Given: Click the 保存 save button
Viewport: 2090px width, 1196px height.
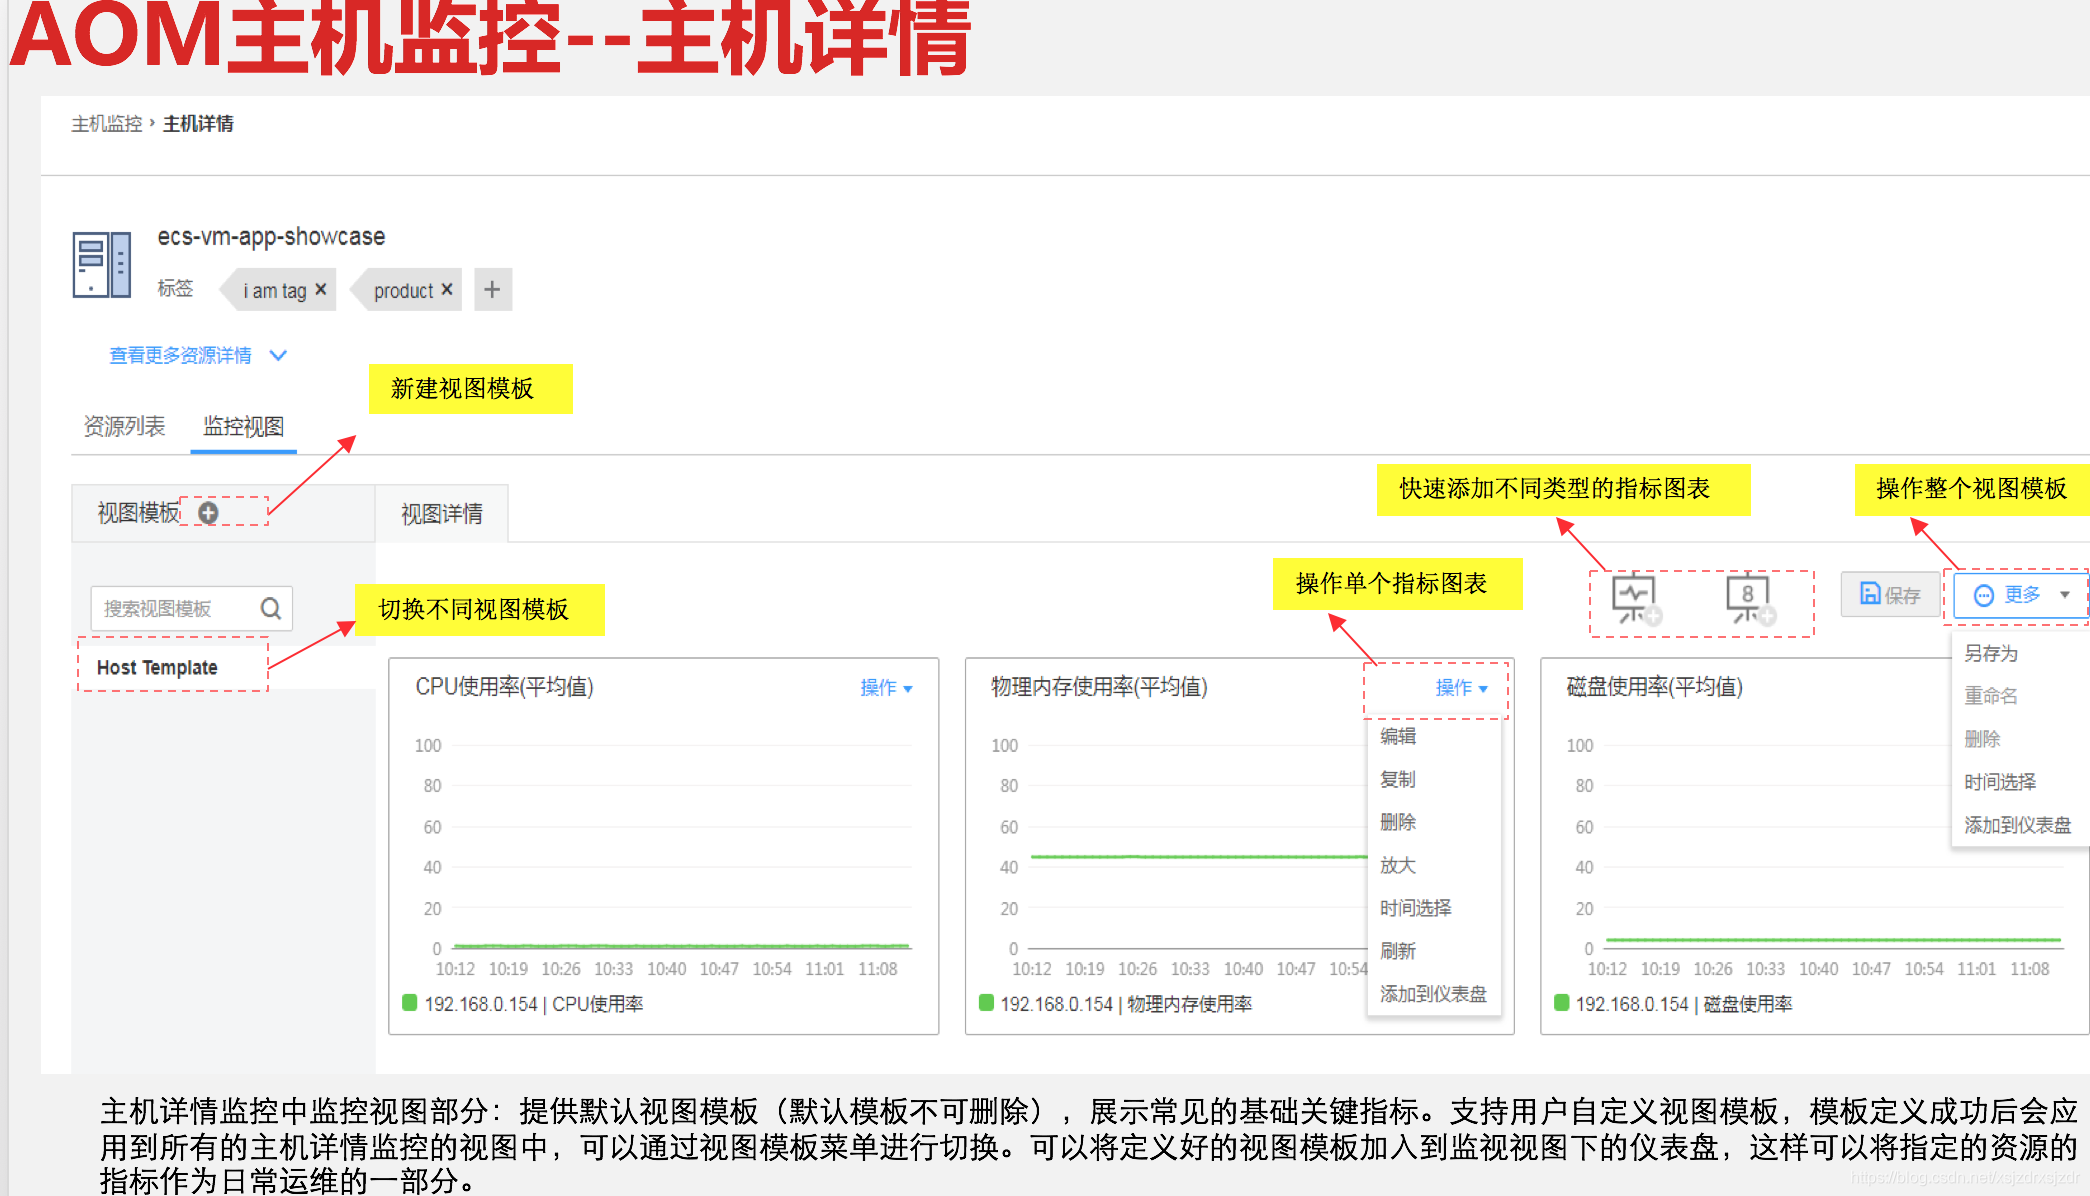Looking at the screenshot, I should pyautogui.click(x=1890, y=595).
